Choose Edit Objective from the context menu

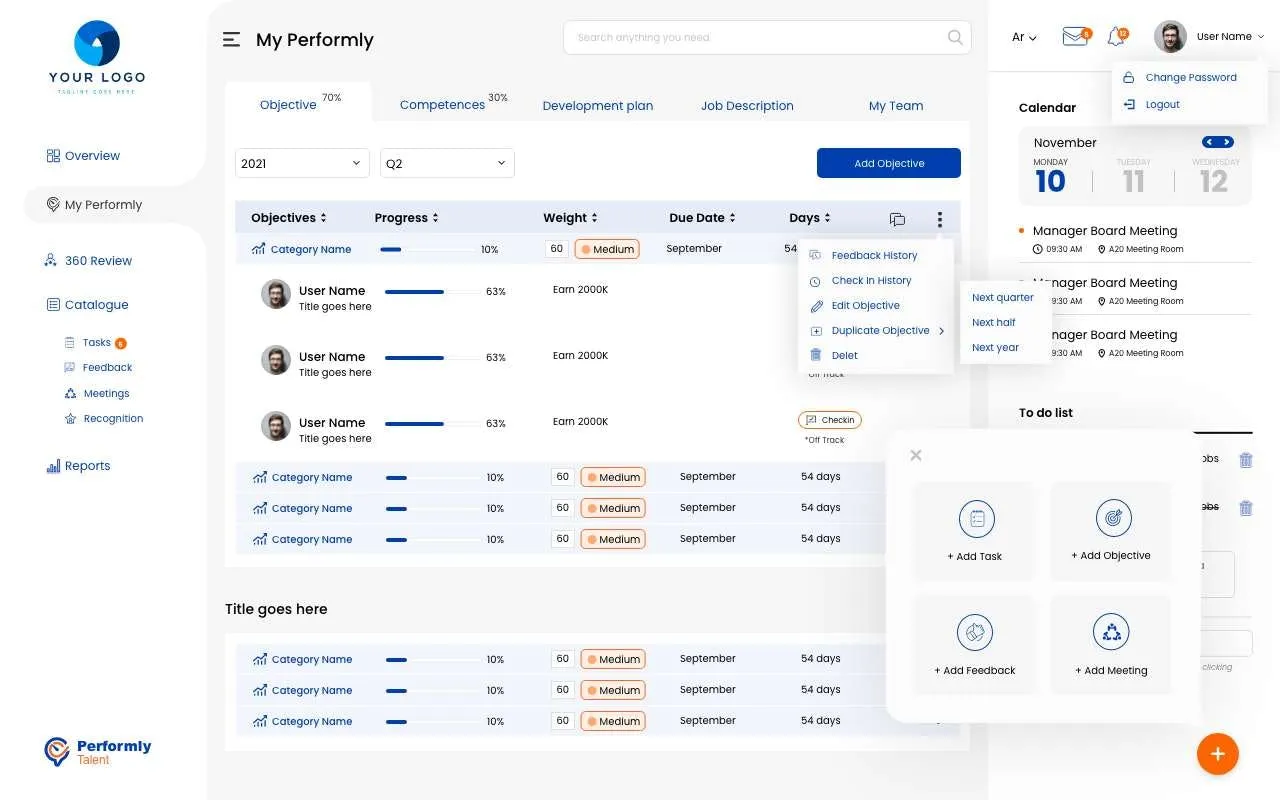click(866, 305)
